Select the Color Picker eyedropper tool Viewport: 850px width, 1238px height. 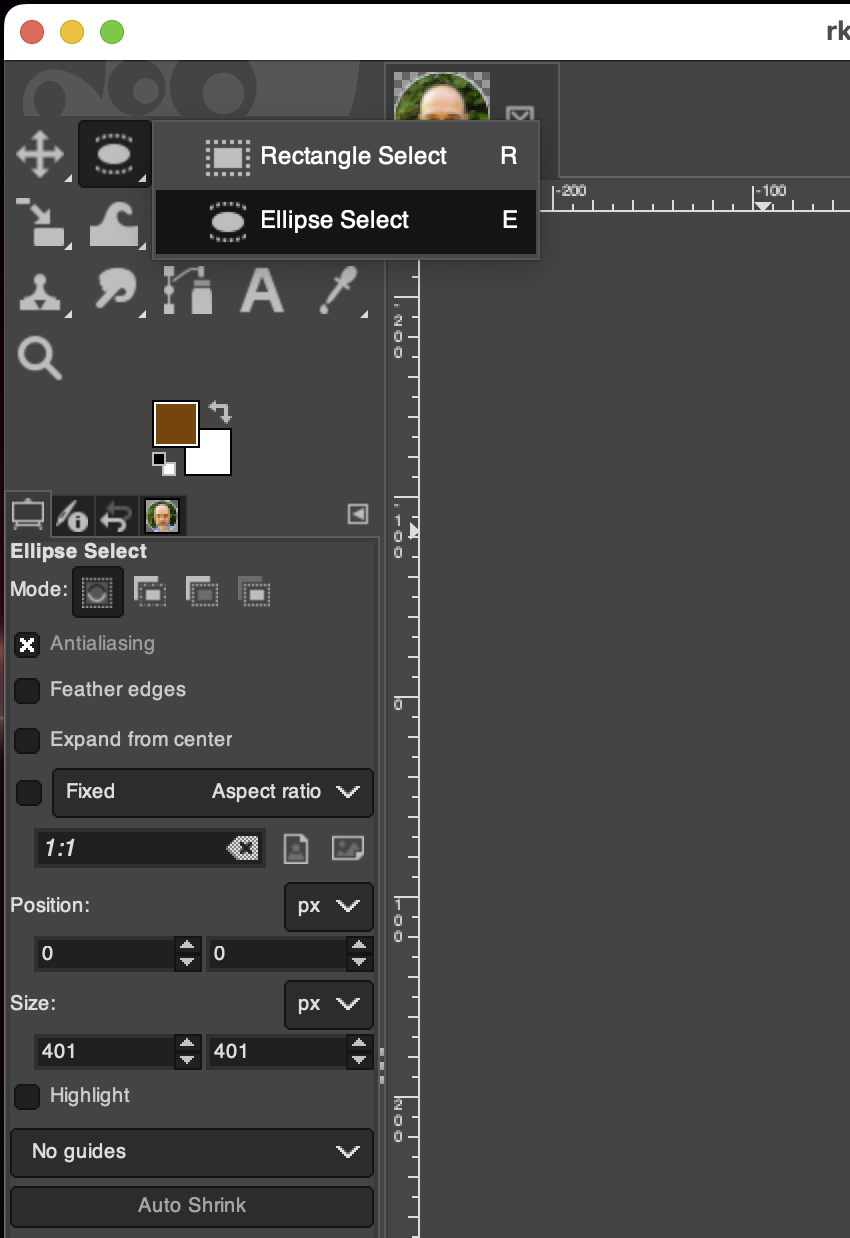click(x=335, y=291)
